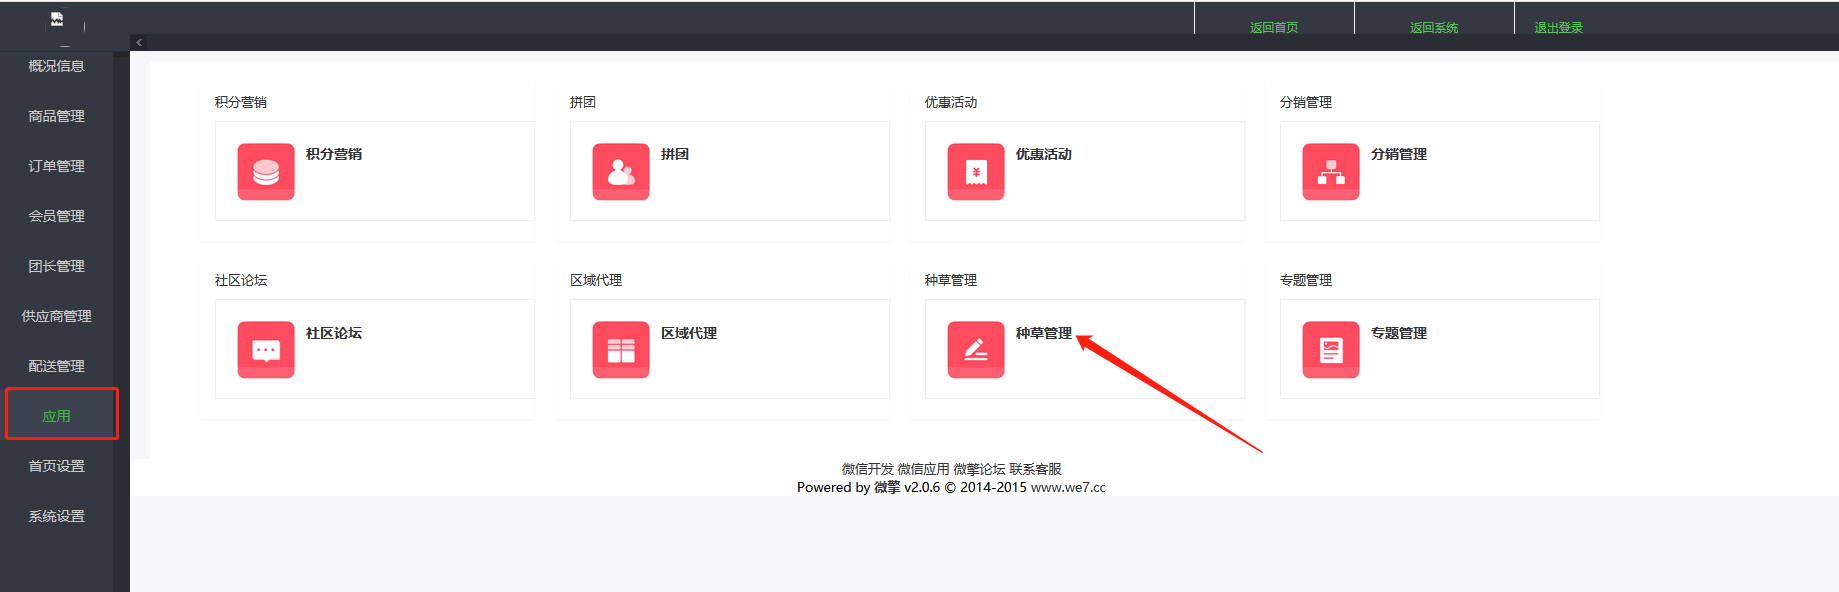Open the 社区论坛 chat bubble icon
Screen dimensions: 1839x592
266,350
